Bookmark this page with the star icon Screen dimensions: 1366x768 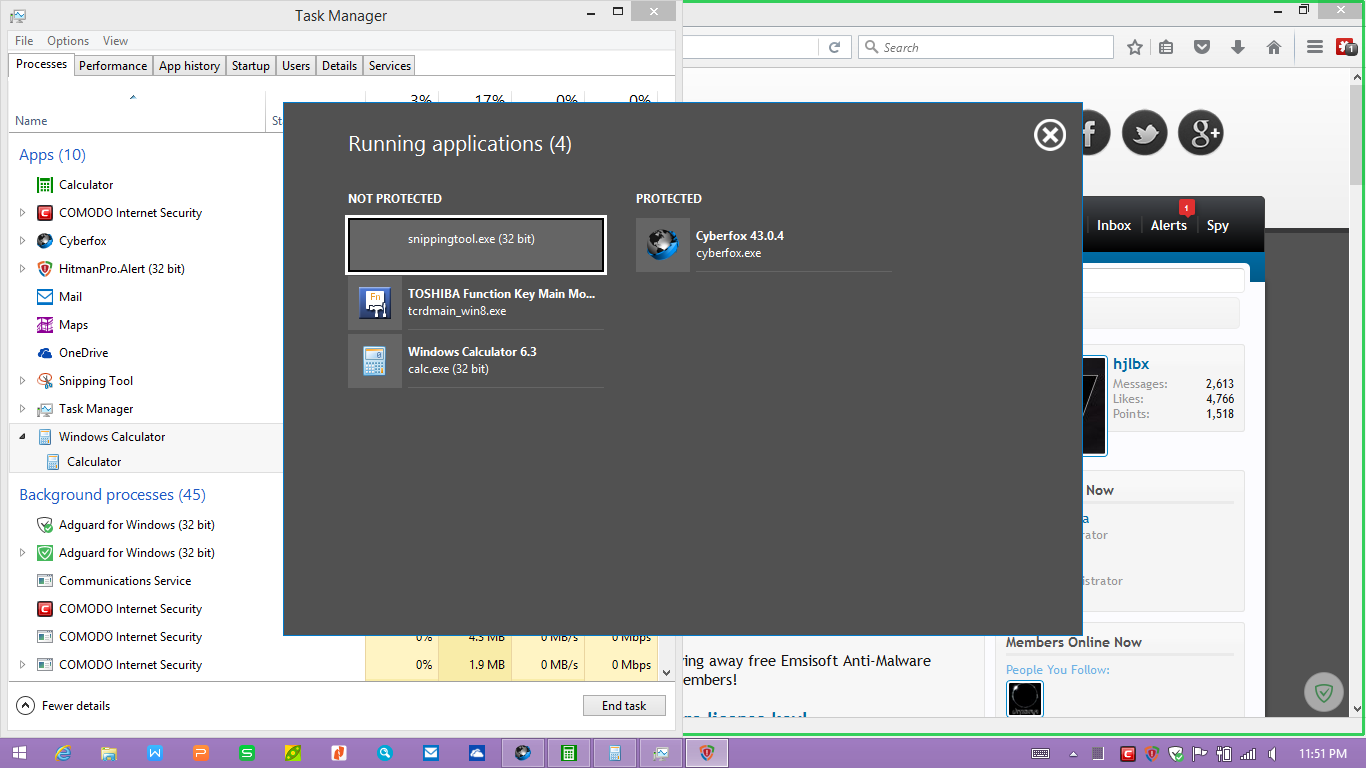[x=1135, y=47]
